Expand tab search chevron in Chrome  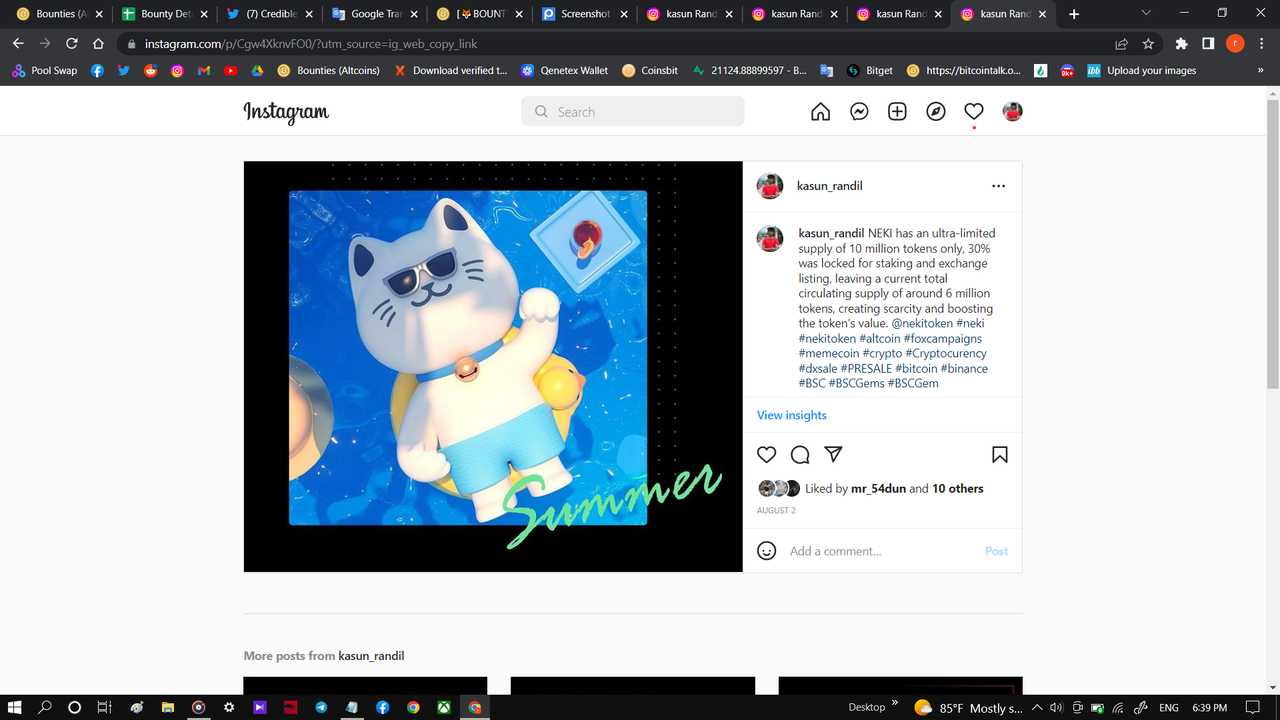click(x=1146, y=13)
